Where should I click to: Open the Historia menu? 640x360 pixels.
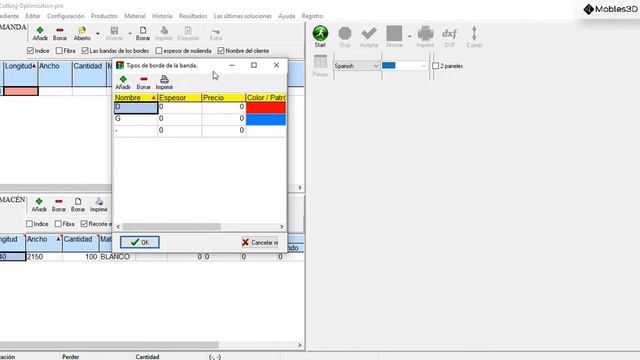(162, 16)
